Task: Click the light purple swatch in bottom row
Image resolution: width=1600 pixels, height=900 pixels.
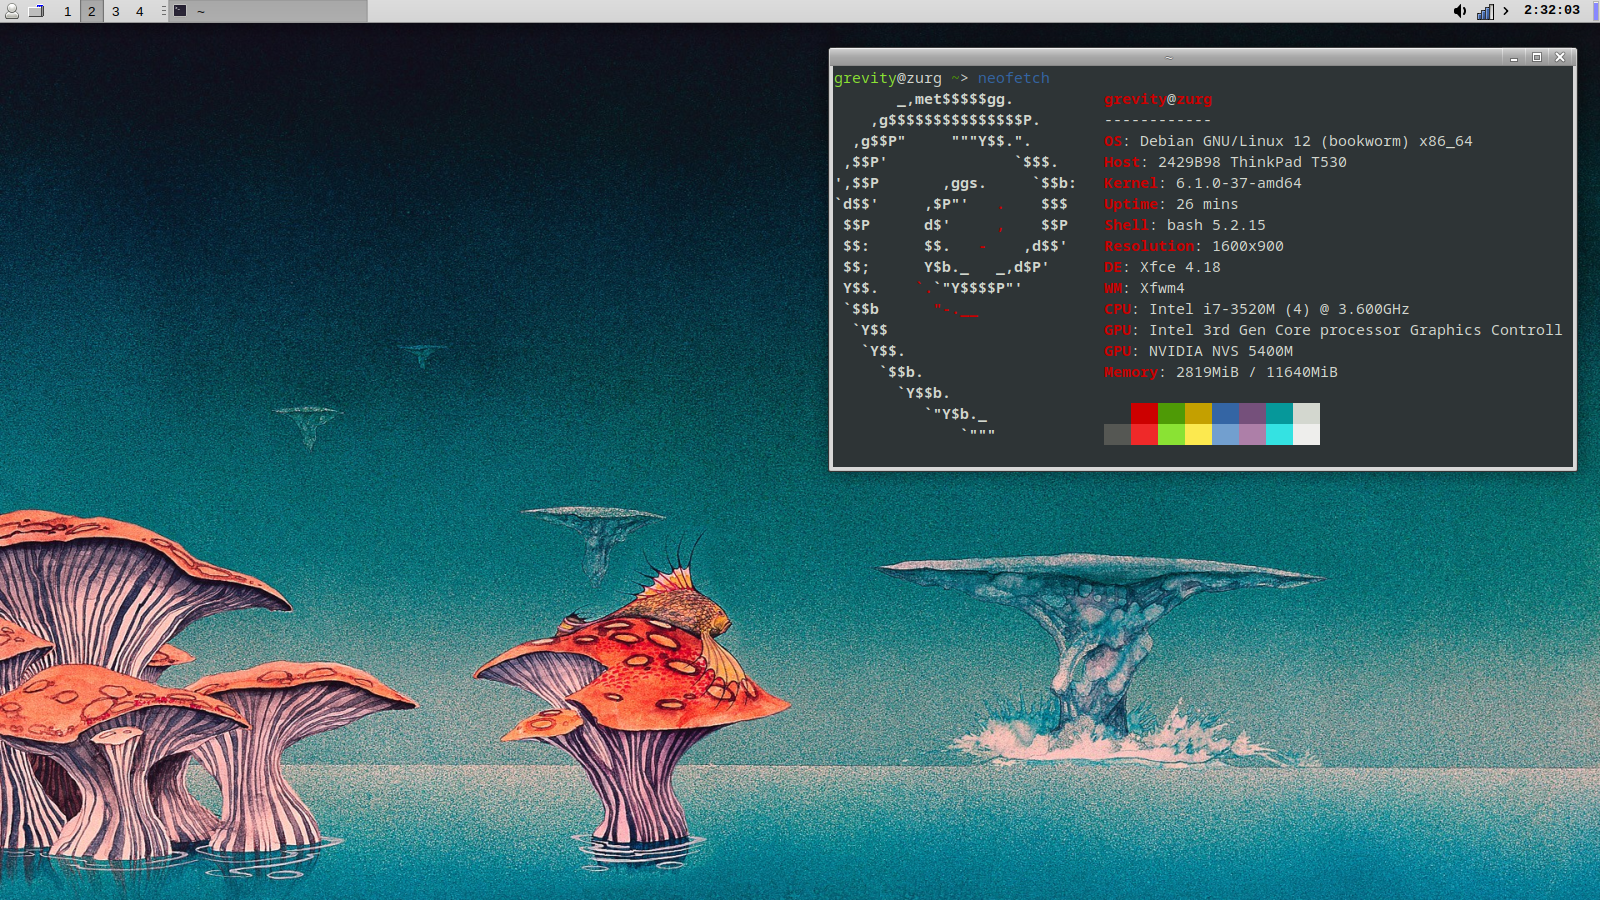Action: tap(1252, 435)
